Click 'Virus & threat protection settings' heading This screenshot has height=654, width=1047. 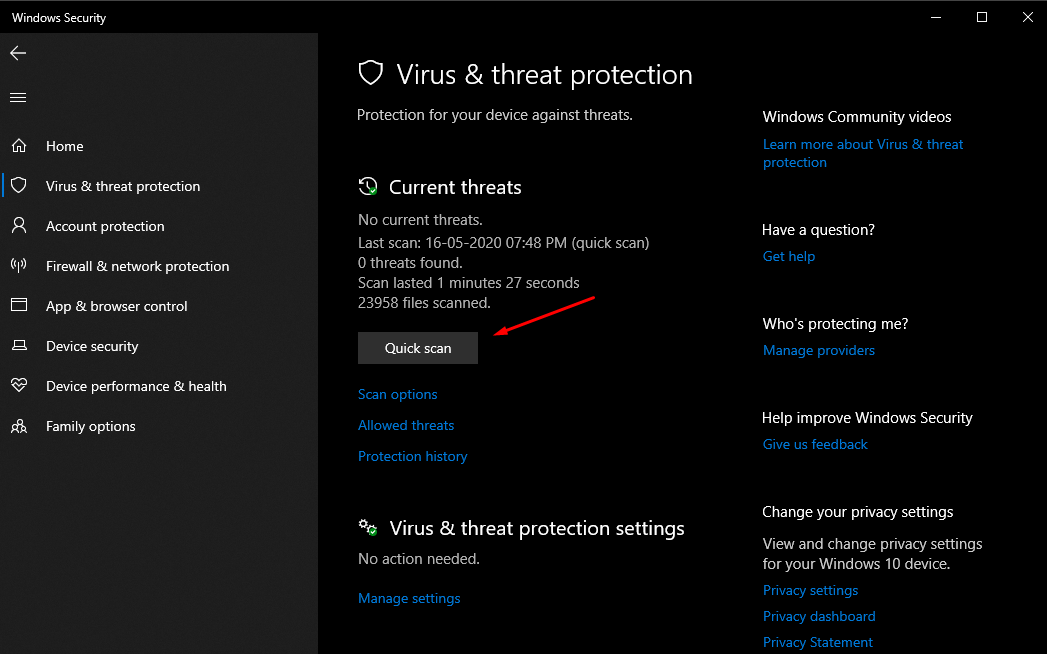tap(537, 528)
